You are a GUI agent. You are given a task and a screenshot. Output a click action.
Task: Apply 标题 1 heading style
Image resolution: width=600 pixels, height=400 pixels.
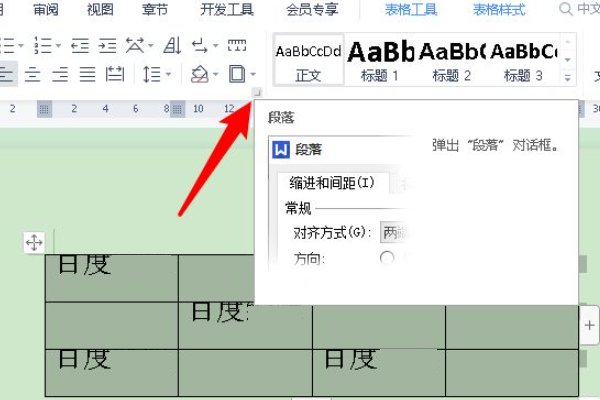380,59
